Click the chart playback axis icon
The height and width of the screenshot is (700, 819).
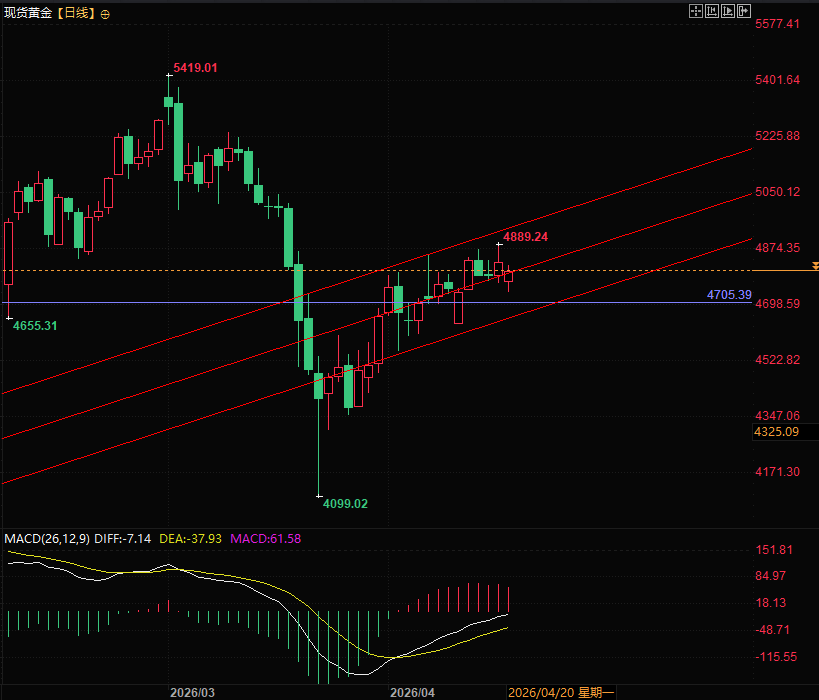tap(728, 11)
